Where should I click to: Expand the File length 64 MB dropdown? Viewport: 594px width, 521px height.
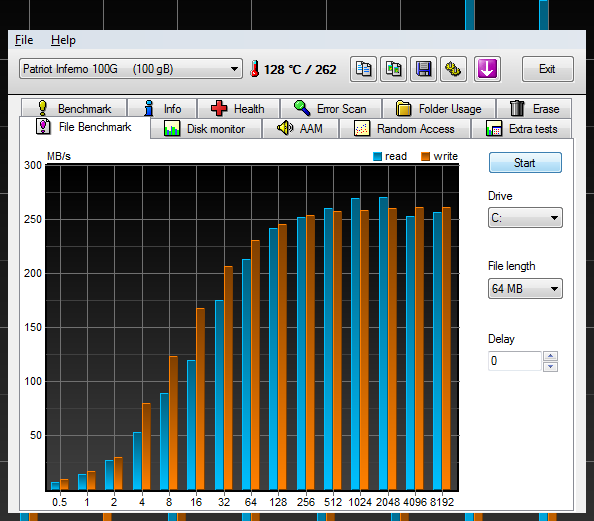525,289
